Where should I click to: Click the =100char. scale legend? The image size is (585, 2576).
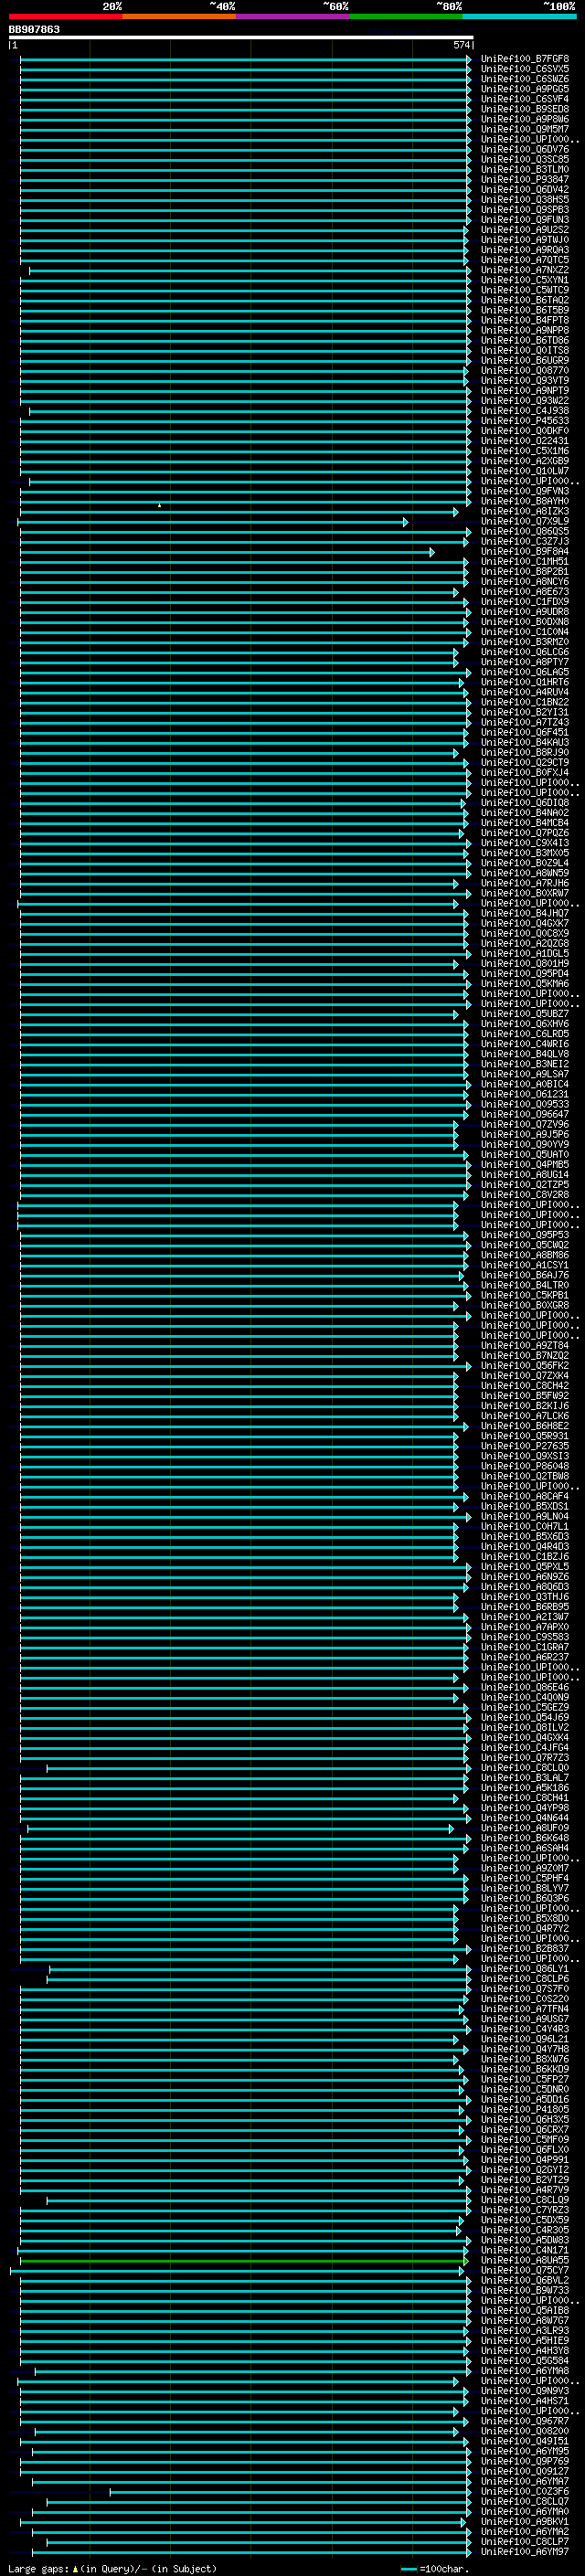click(x=434, y=2568)
